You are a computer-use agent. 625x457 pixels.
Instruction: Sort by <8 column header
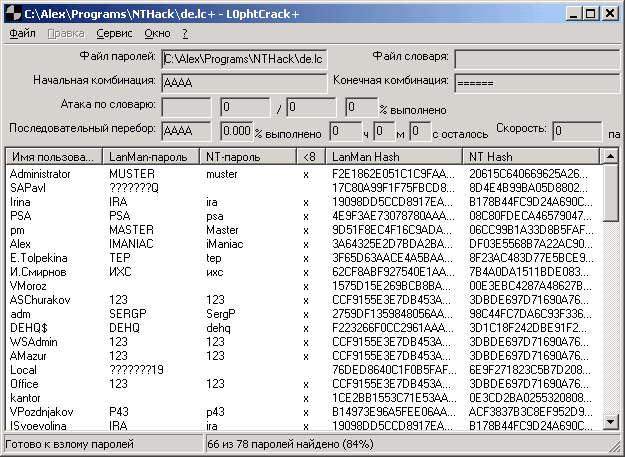point(311,157)
